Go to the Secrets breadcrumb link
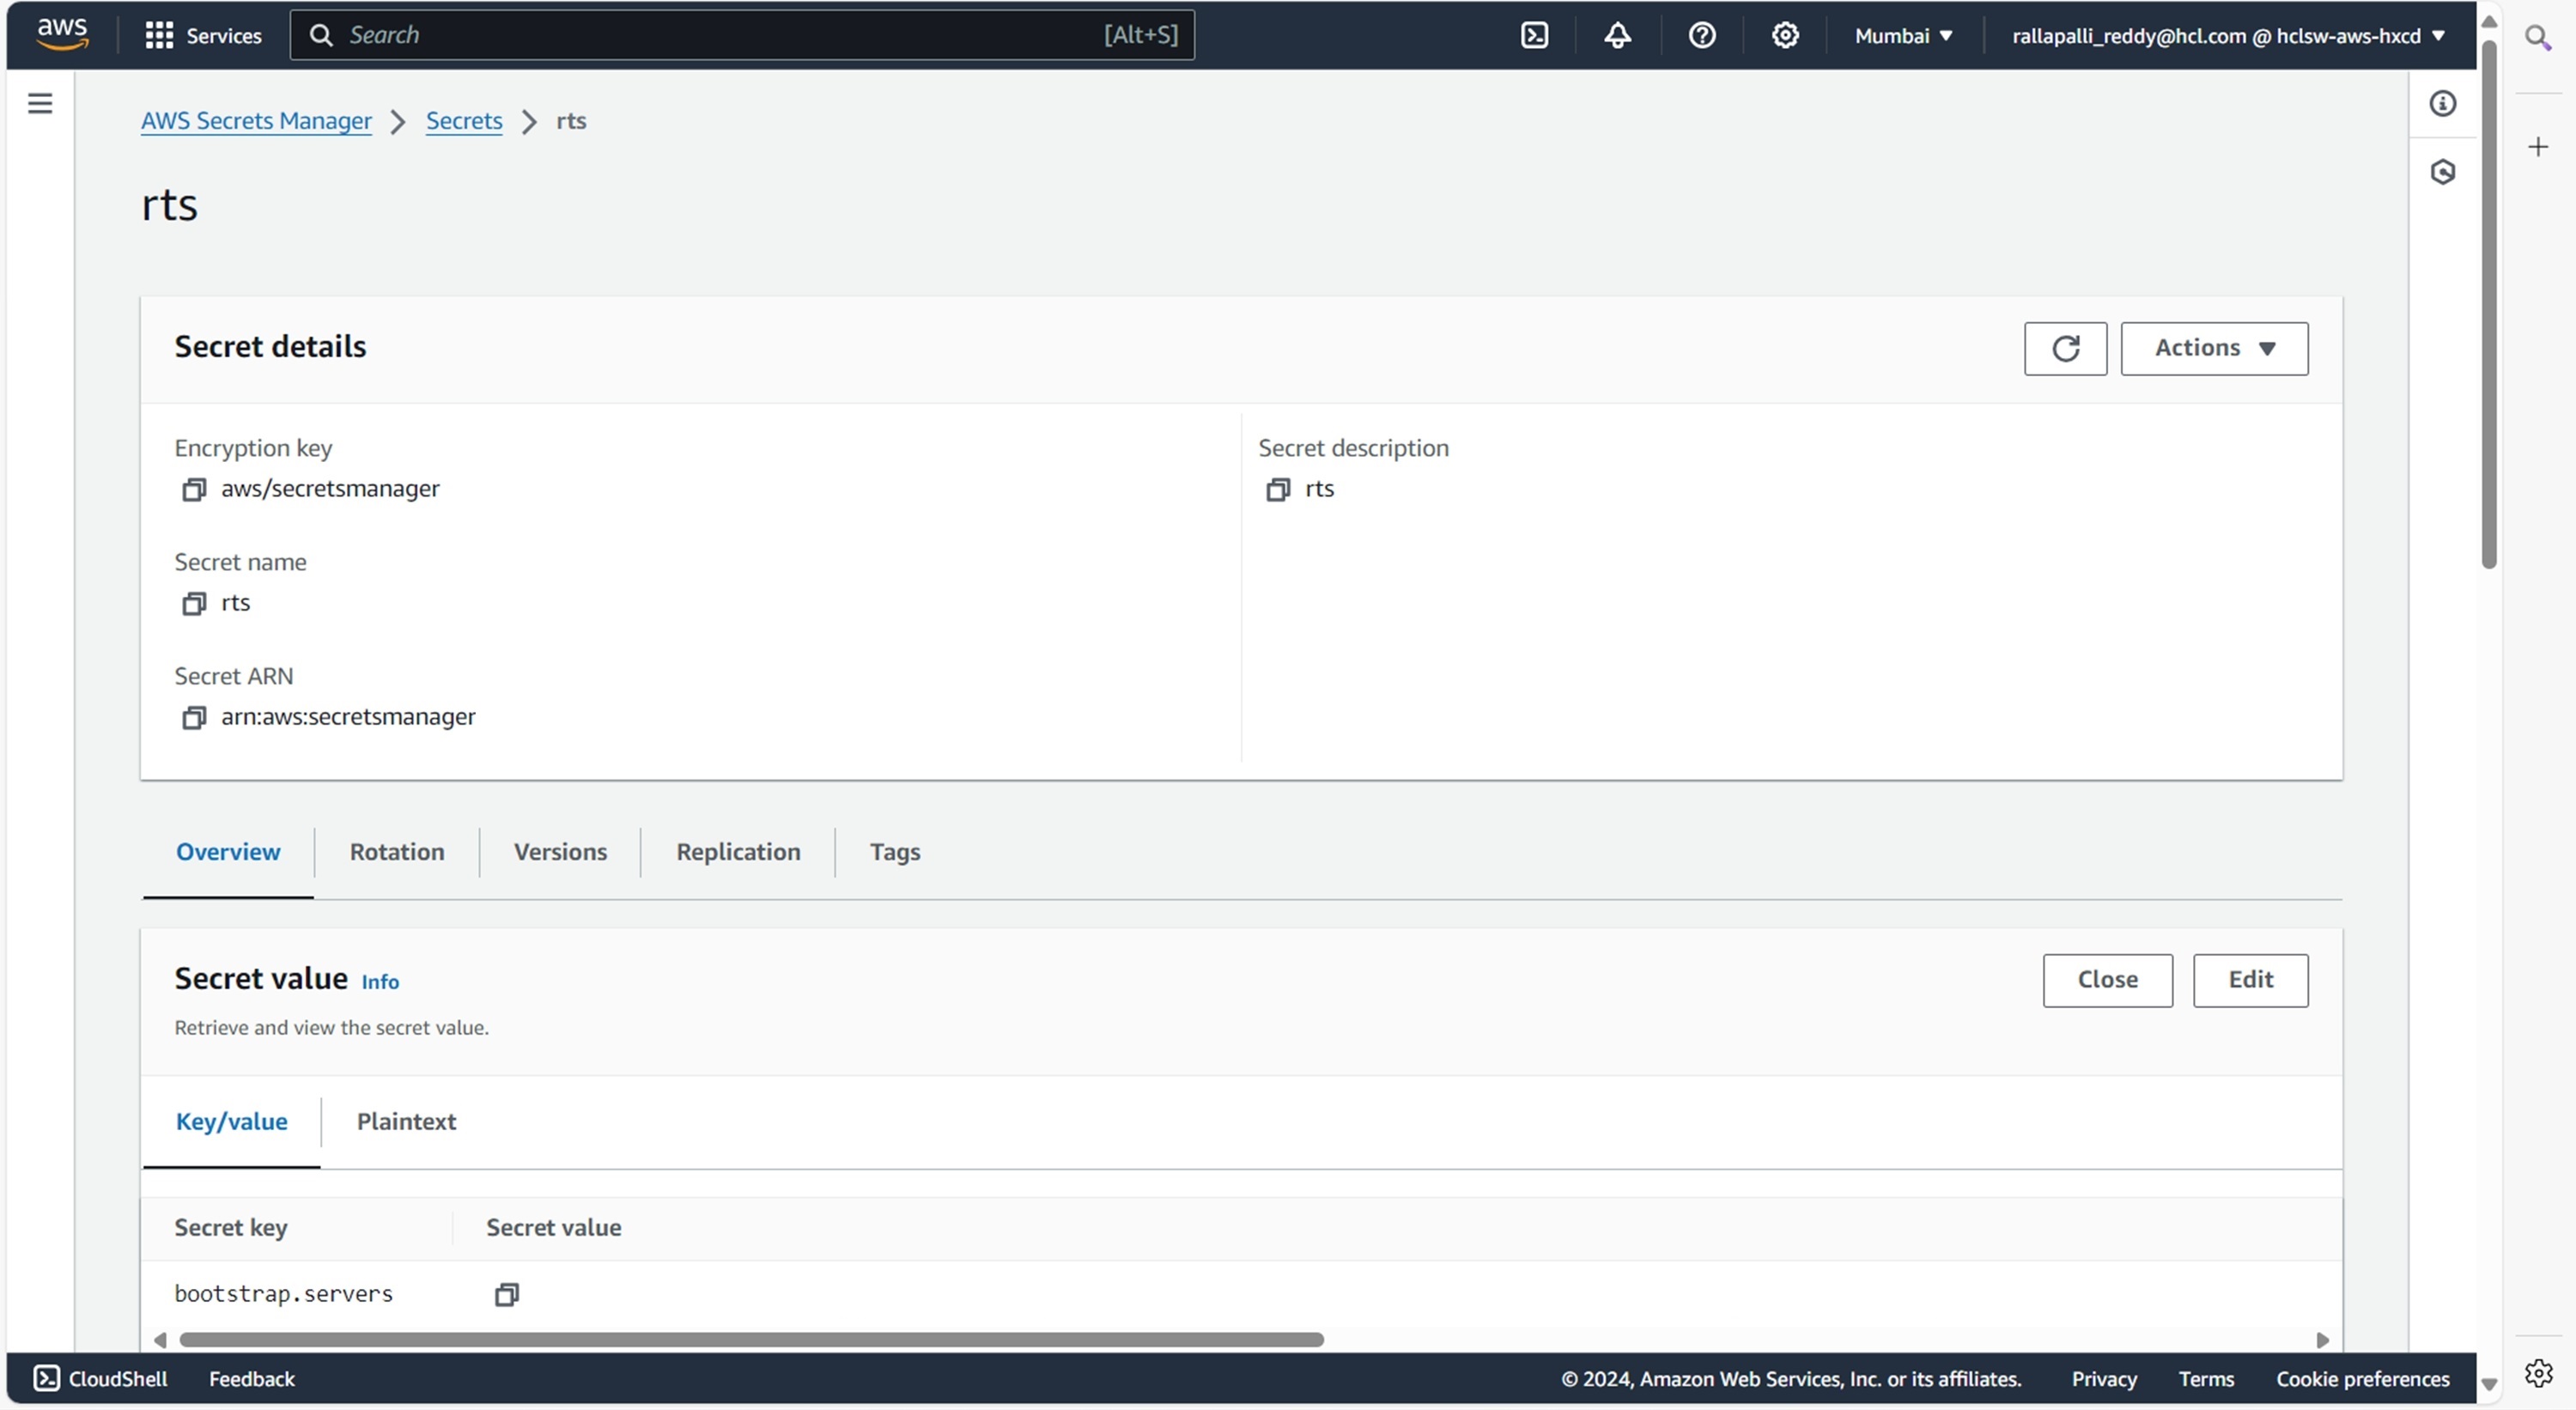 click(464, 121)
